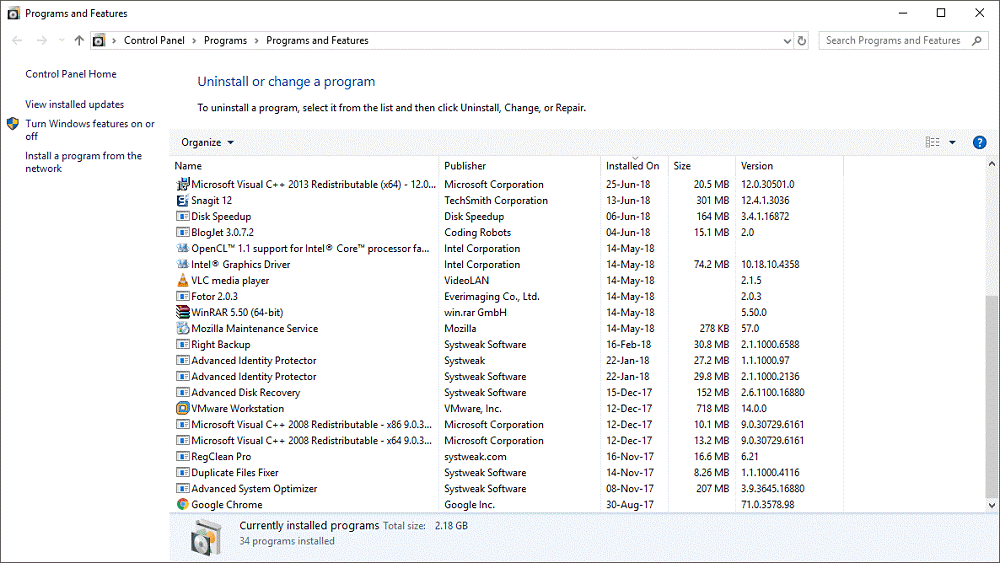Click the Control Panel icon in address bar
Image resolution: width=1000 pixels, height=563 pixels.
[x=99, y=41]
